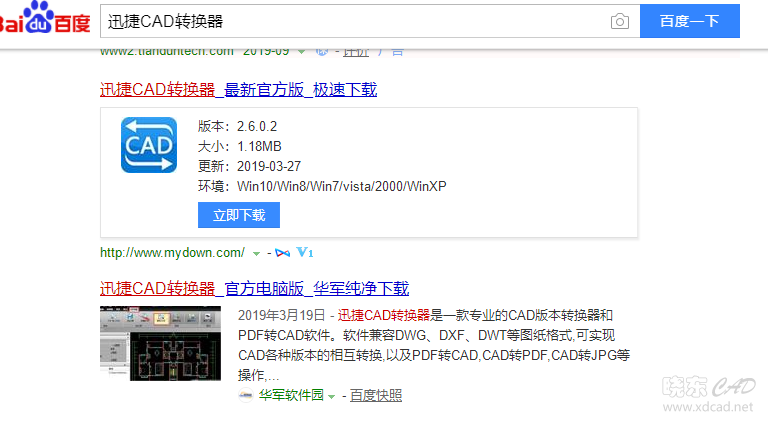The width and height of the screenshot is (768, 422).
Task: Expand dropdown arrow next to 华军软件园
Action: pos(333,396)
